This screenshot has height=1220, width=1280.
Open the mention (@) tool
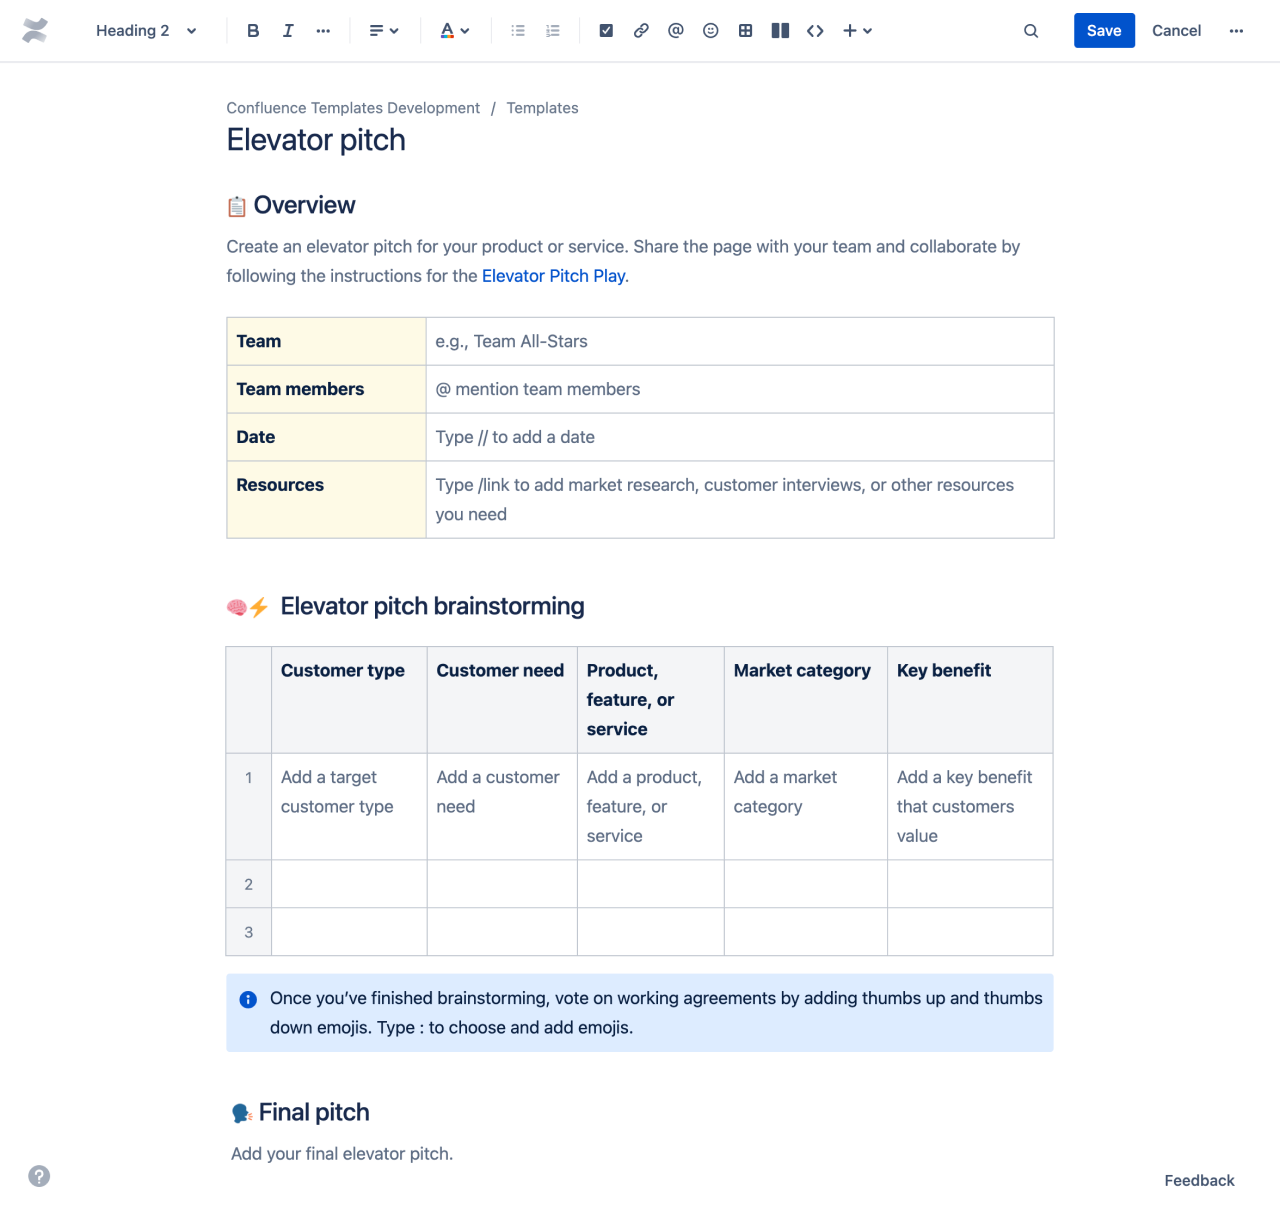(676, 30)
